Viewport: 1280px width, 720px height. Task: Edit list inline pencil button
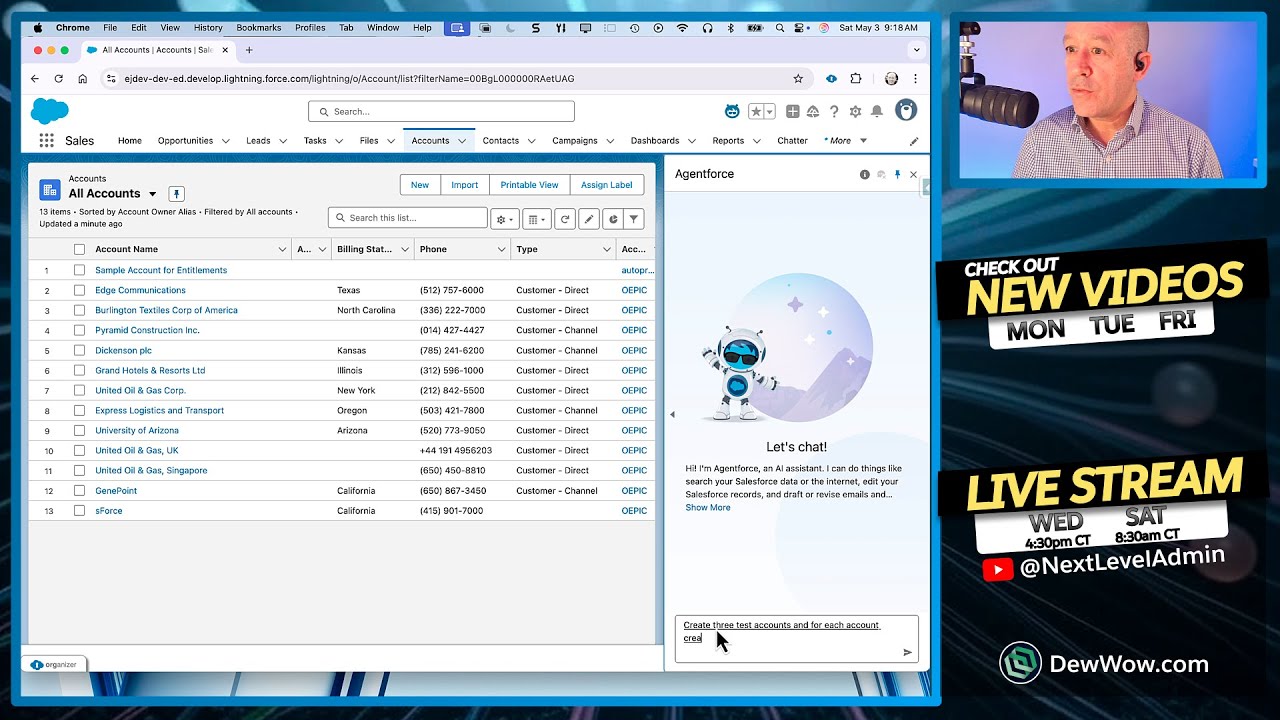[589, 218]
